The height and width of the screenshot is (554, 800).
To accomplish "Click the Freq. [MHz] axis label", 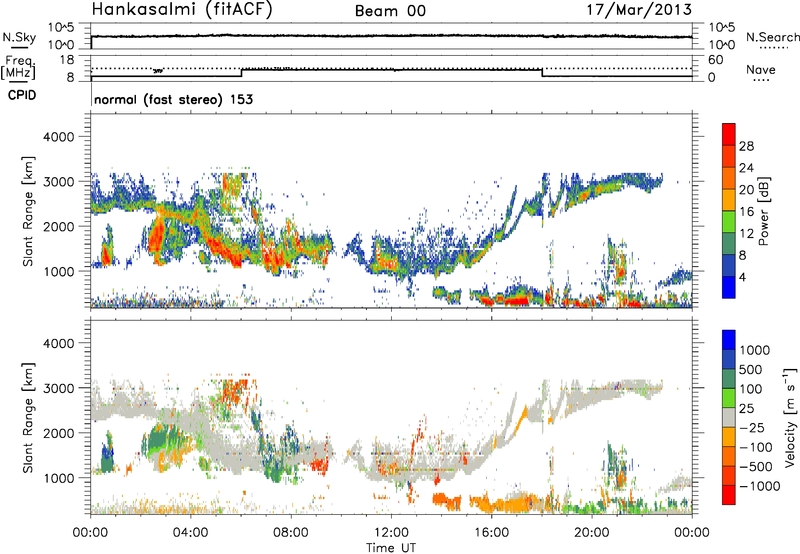I will 18,67.
